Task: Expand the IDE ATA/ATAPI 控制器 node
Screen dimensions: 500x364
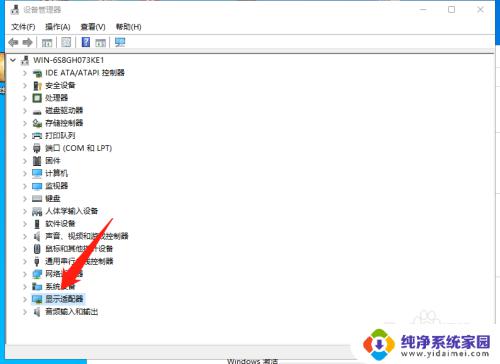Action: [x=25, y=73]
